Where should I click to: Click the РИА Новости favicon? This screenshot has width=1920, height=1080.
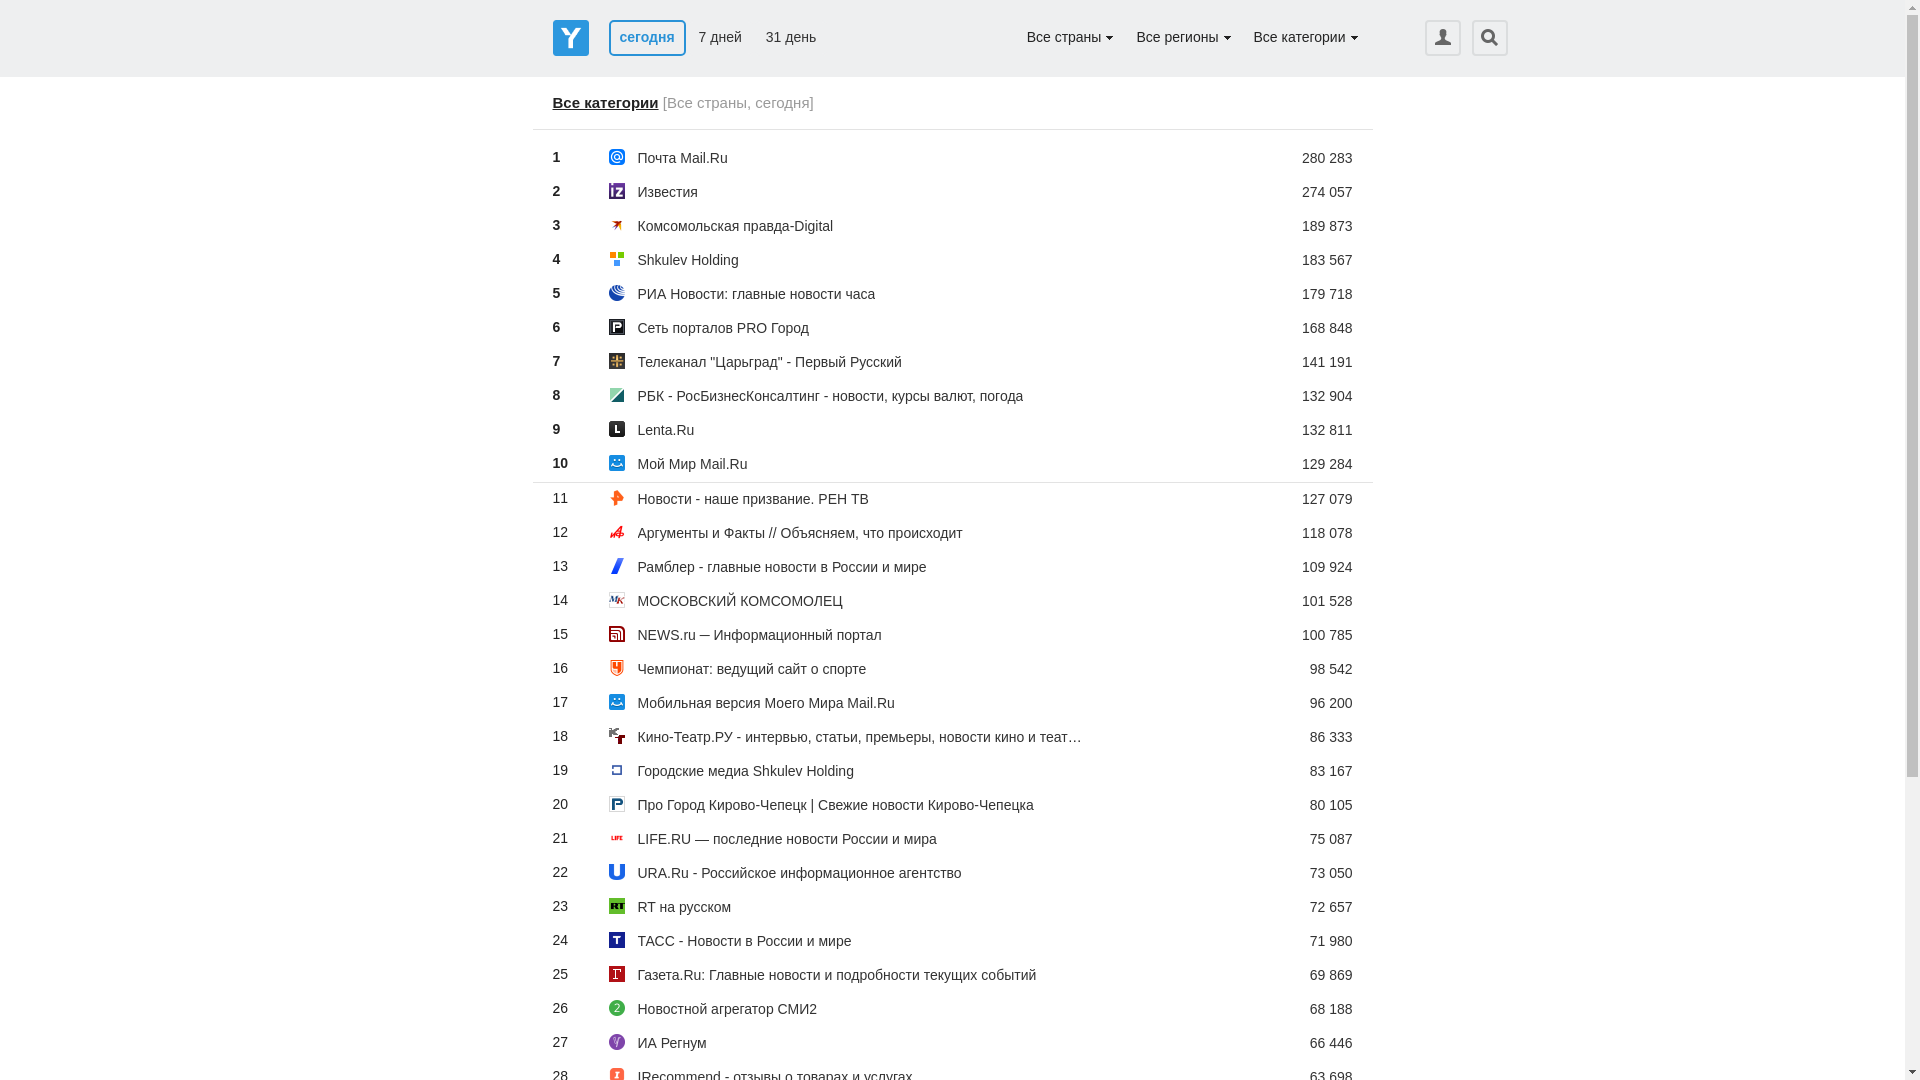(617, 294)
